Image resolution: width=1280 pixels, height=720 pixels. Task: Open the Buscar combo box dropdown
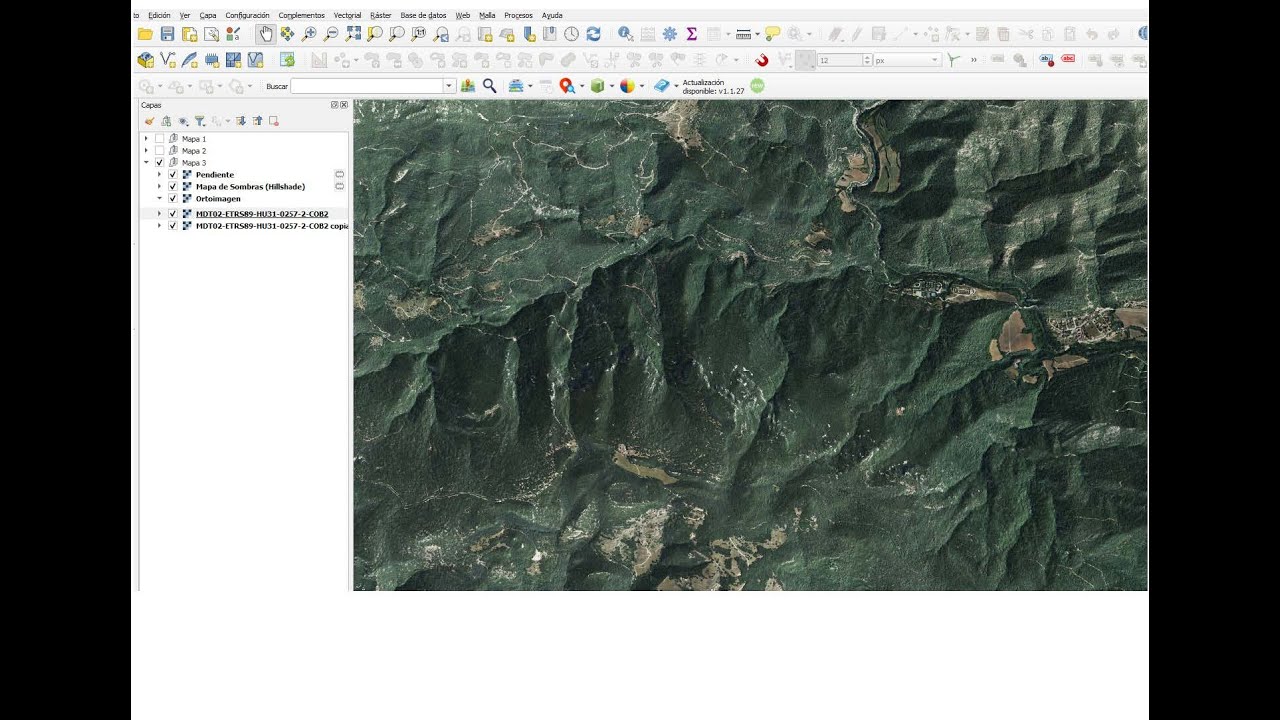(449, 86)
